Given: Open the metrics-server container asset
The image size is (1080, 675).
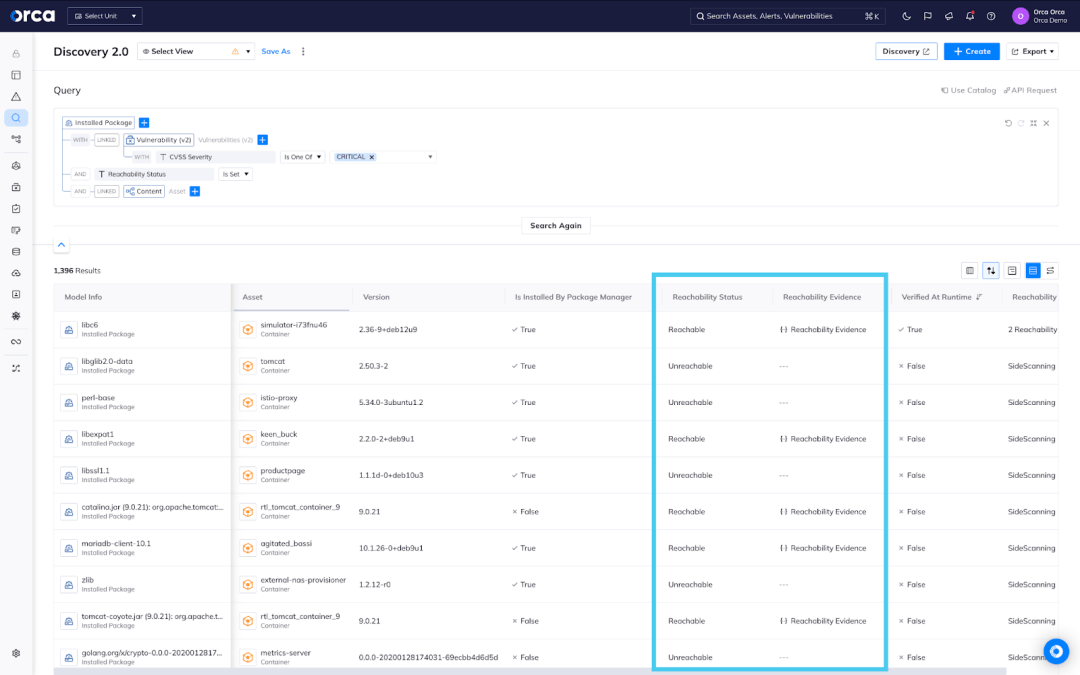Looking at the screenshot, I should tap(285, 652).
